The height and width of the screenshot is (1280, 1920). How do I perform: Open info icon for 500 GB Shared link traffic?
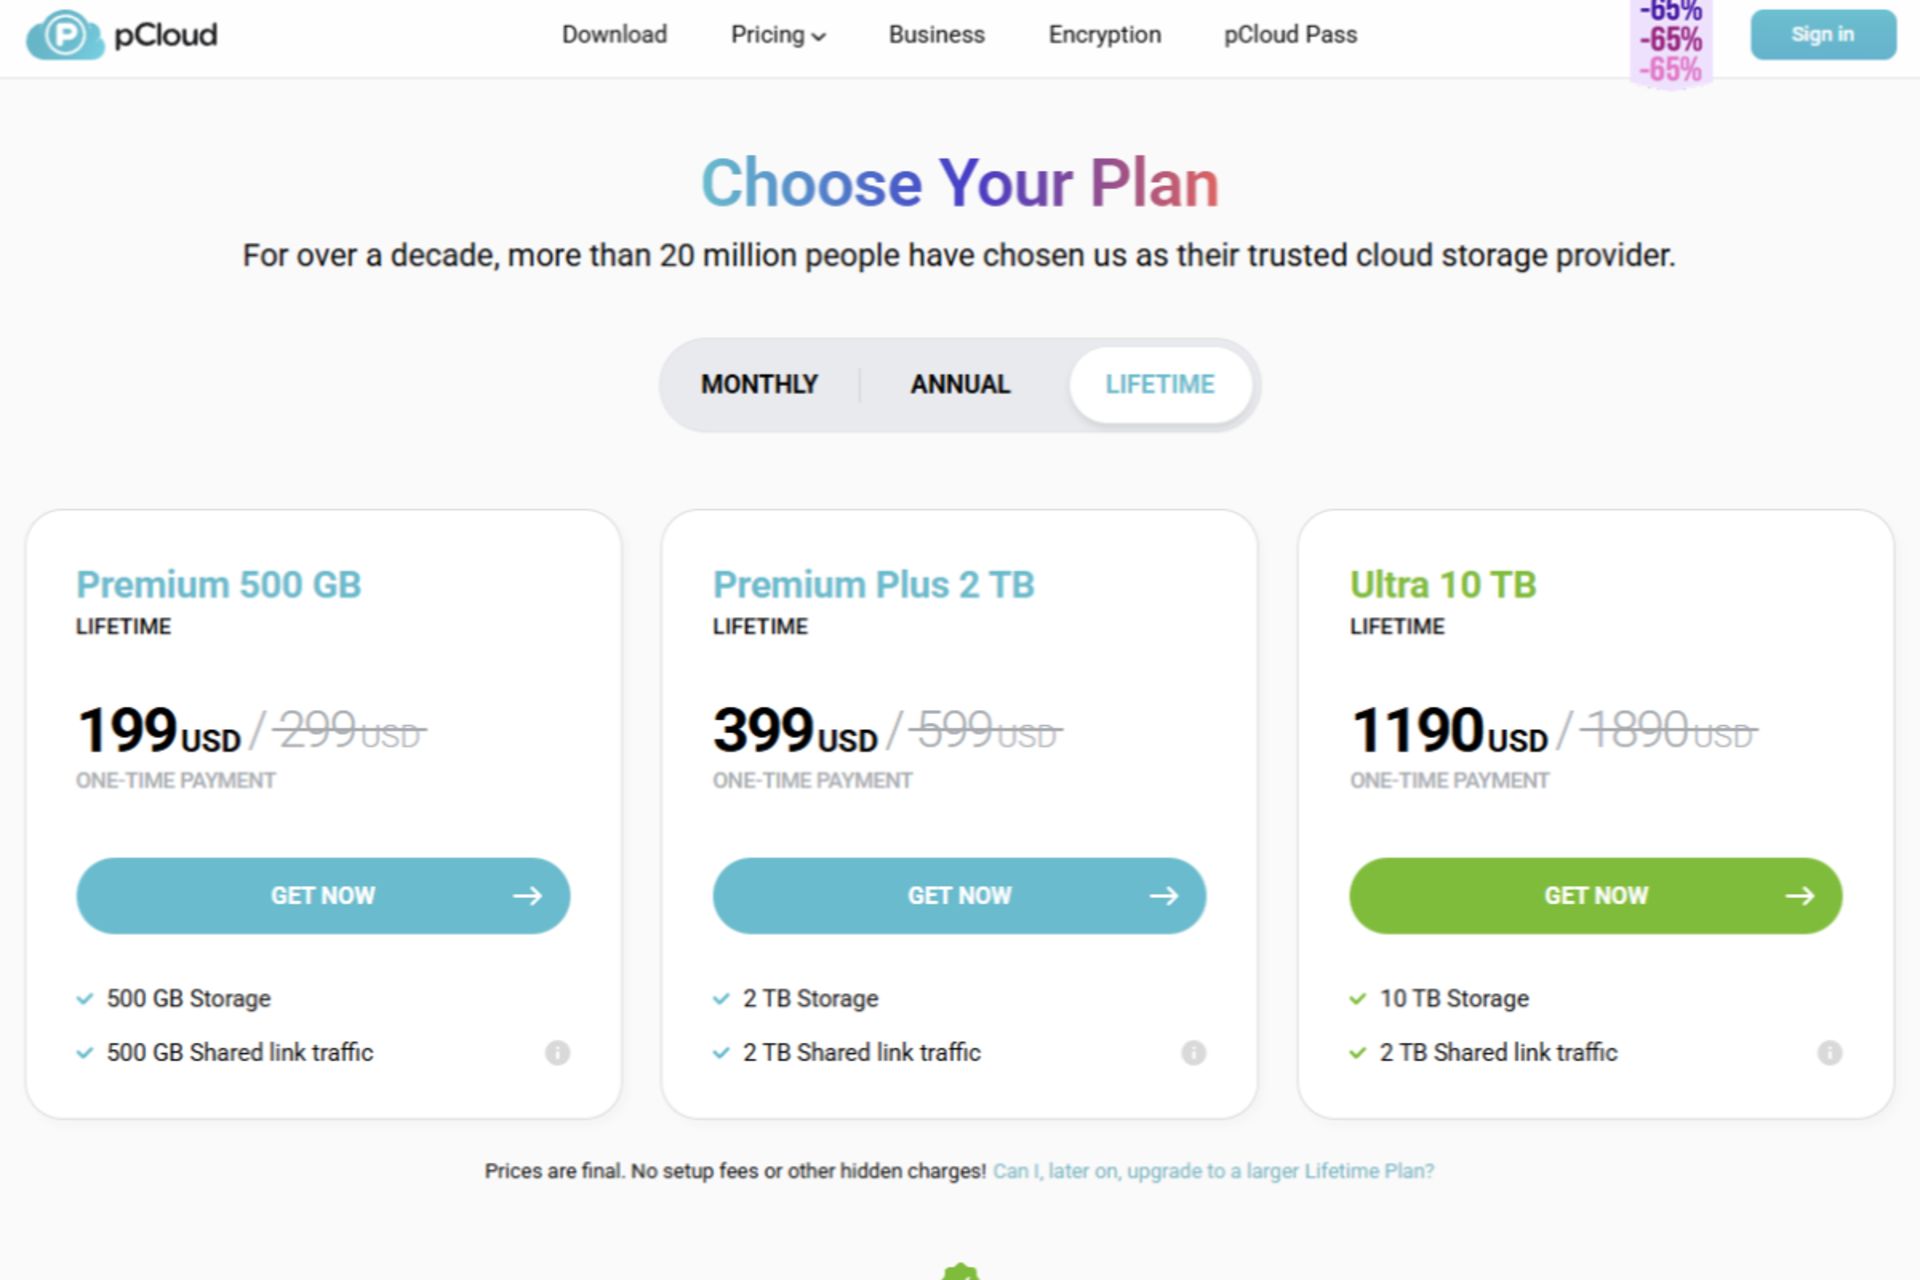tap(557, 1052)
